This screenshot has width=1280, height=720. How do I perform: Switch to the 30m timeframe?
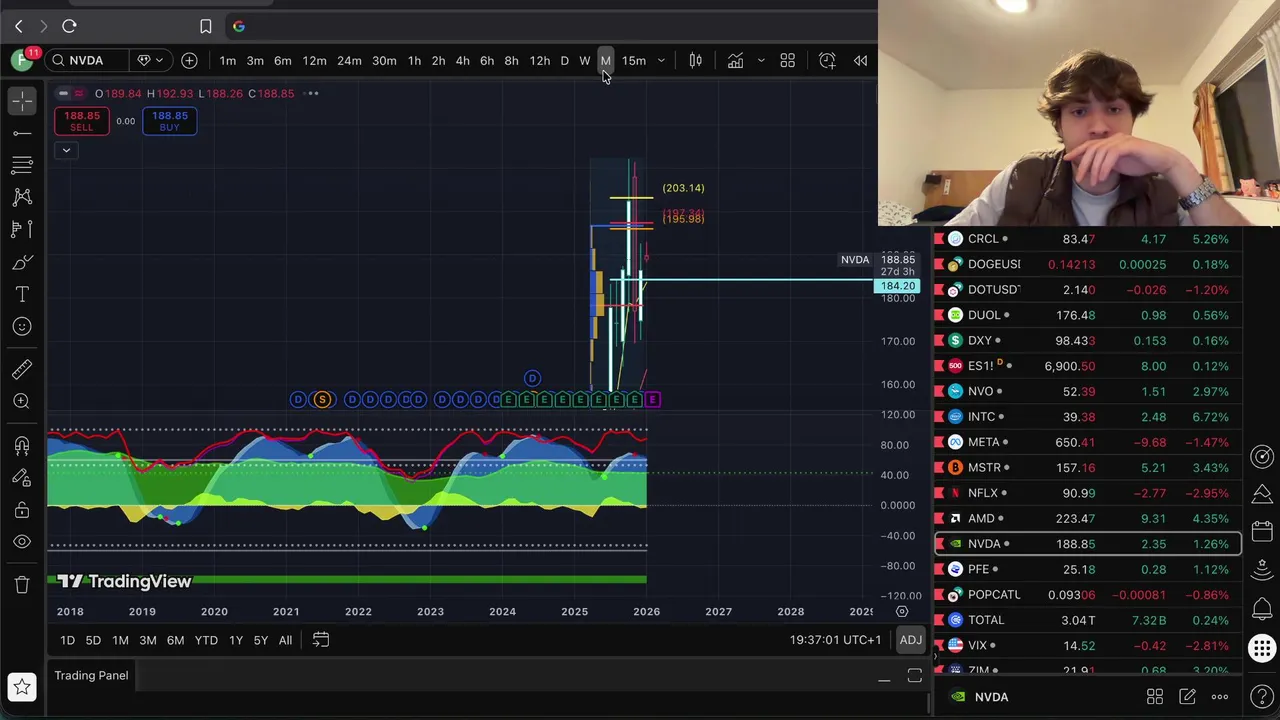384,61
